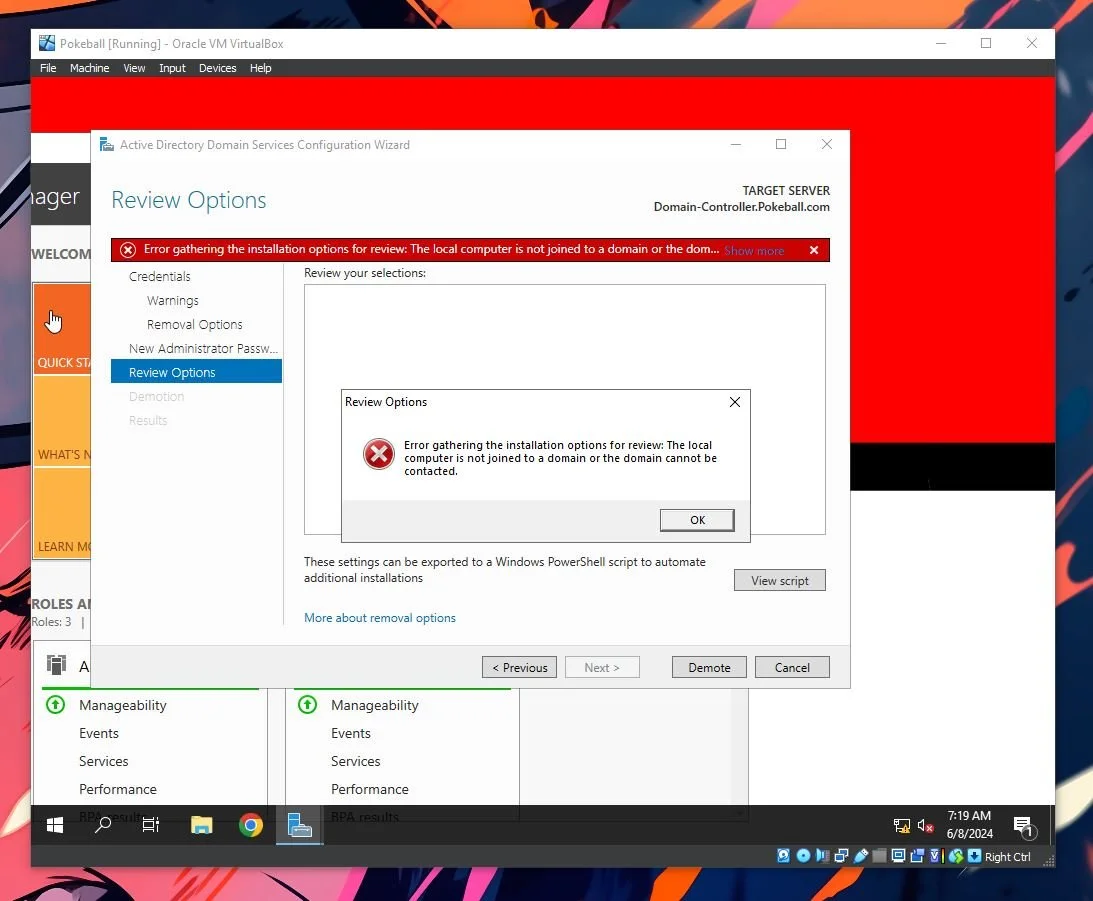The width and height of the screenshot is (1093, 901).
Task: Open the VirtualBox View menu
Action: click(x=134, y=68)
